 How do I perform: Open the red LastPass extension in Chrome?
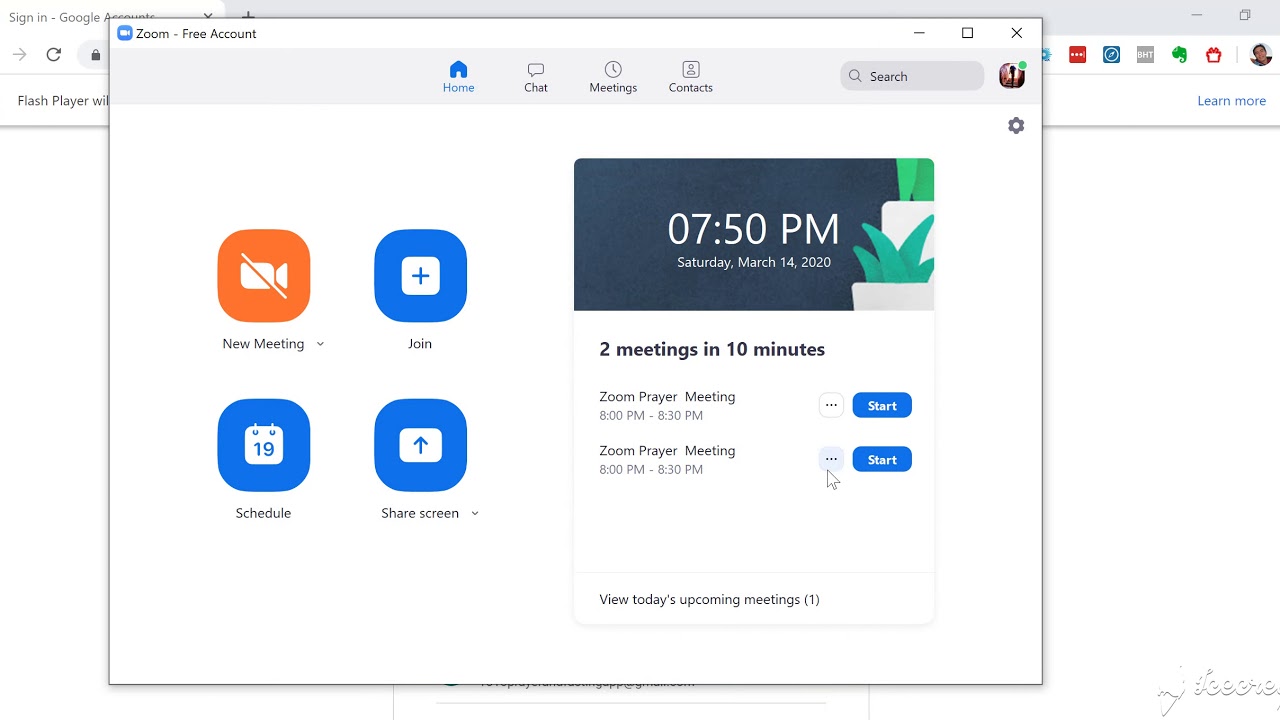coord(1077,55)
